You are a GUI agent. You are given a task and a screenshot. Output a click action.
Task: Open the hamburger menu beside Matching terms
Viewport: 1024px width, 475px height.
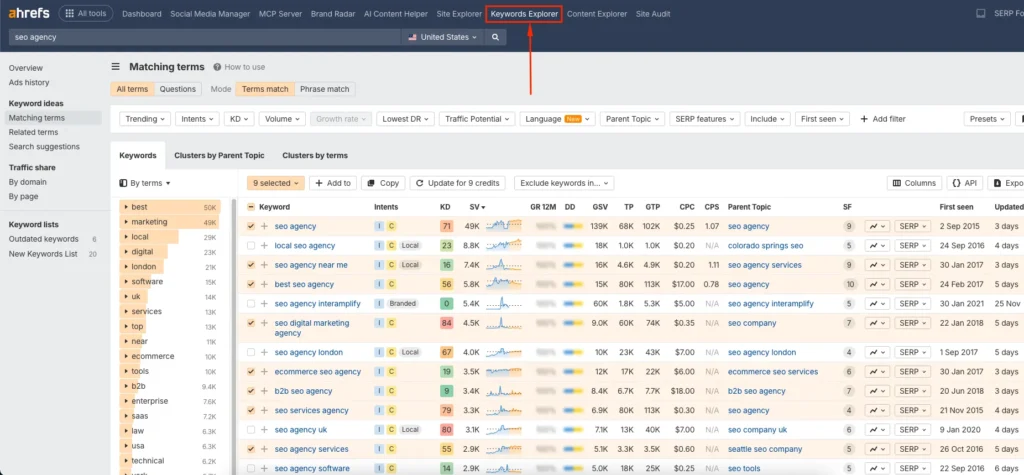pyautogui.click(x=116, y=67)
